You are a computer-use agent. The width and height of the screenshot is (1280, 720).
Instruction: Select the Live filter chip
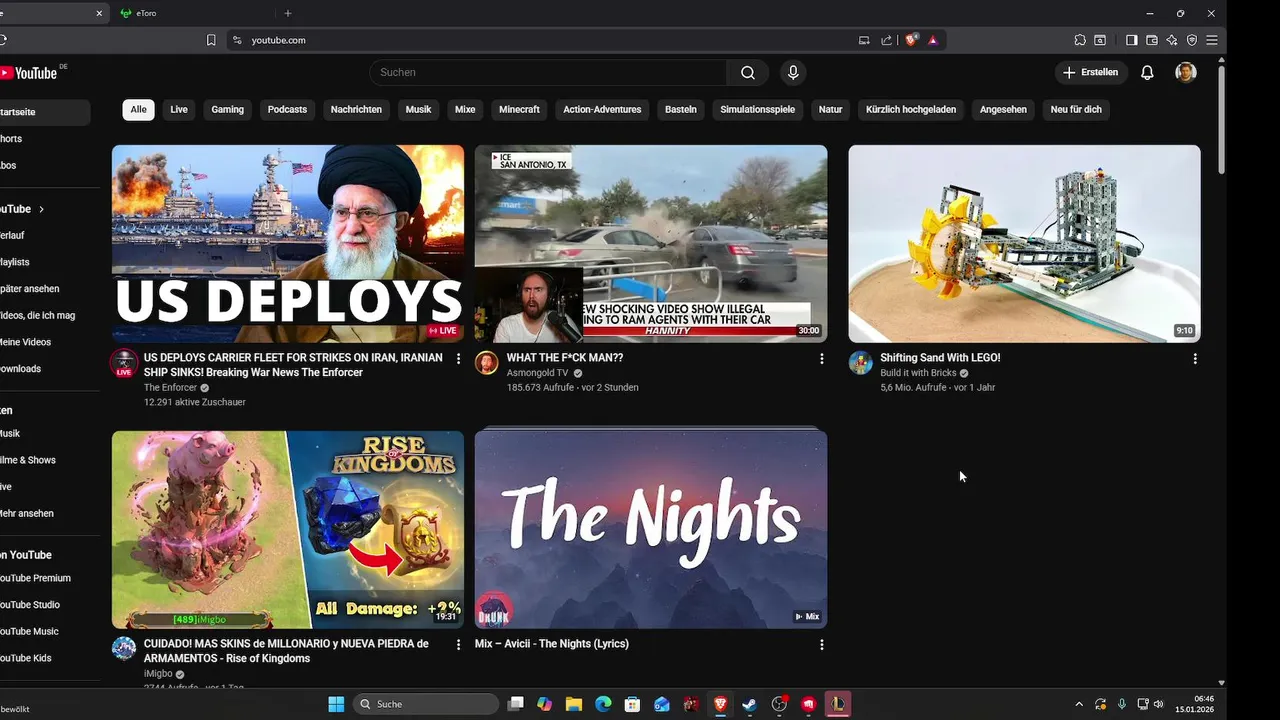coord(179,109)
